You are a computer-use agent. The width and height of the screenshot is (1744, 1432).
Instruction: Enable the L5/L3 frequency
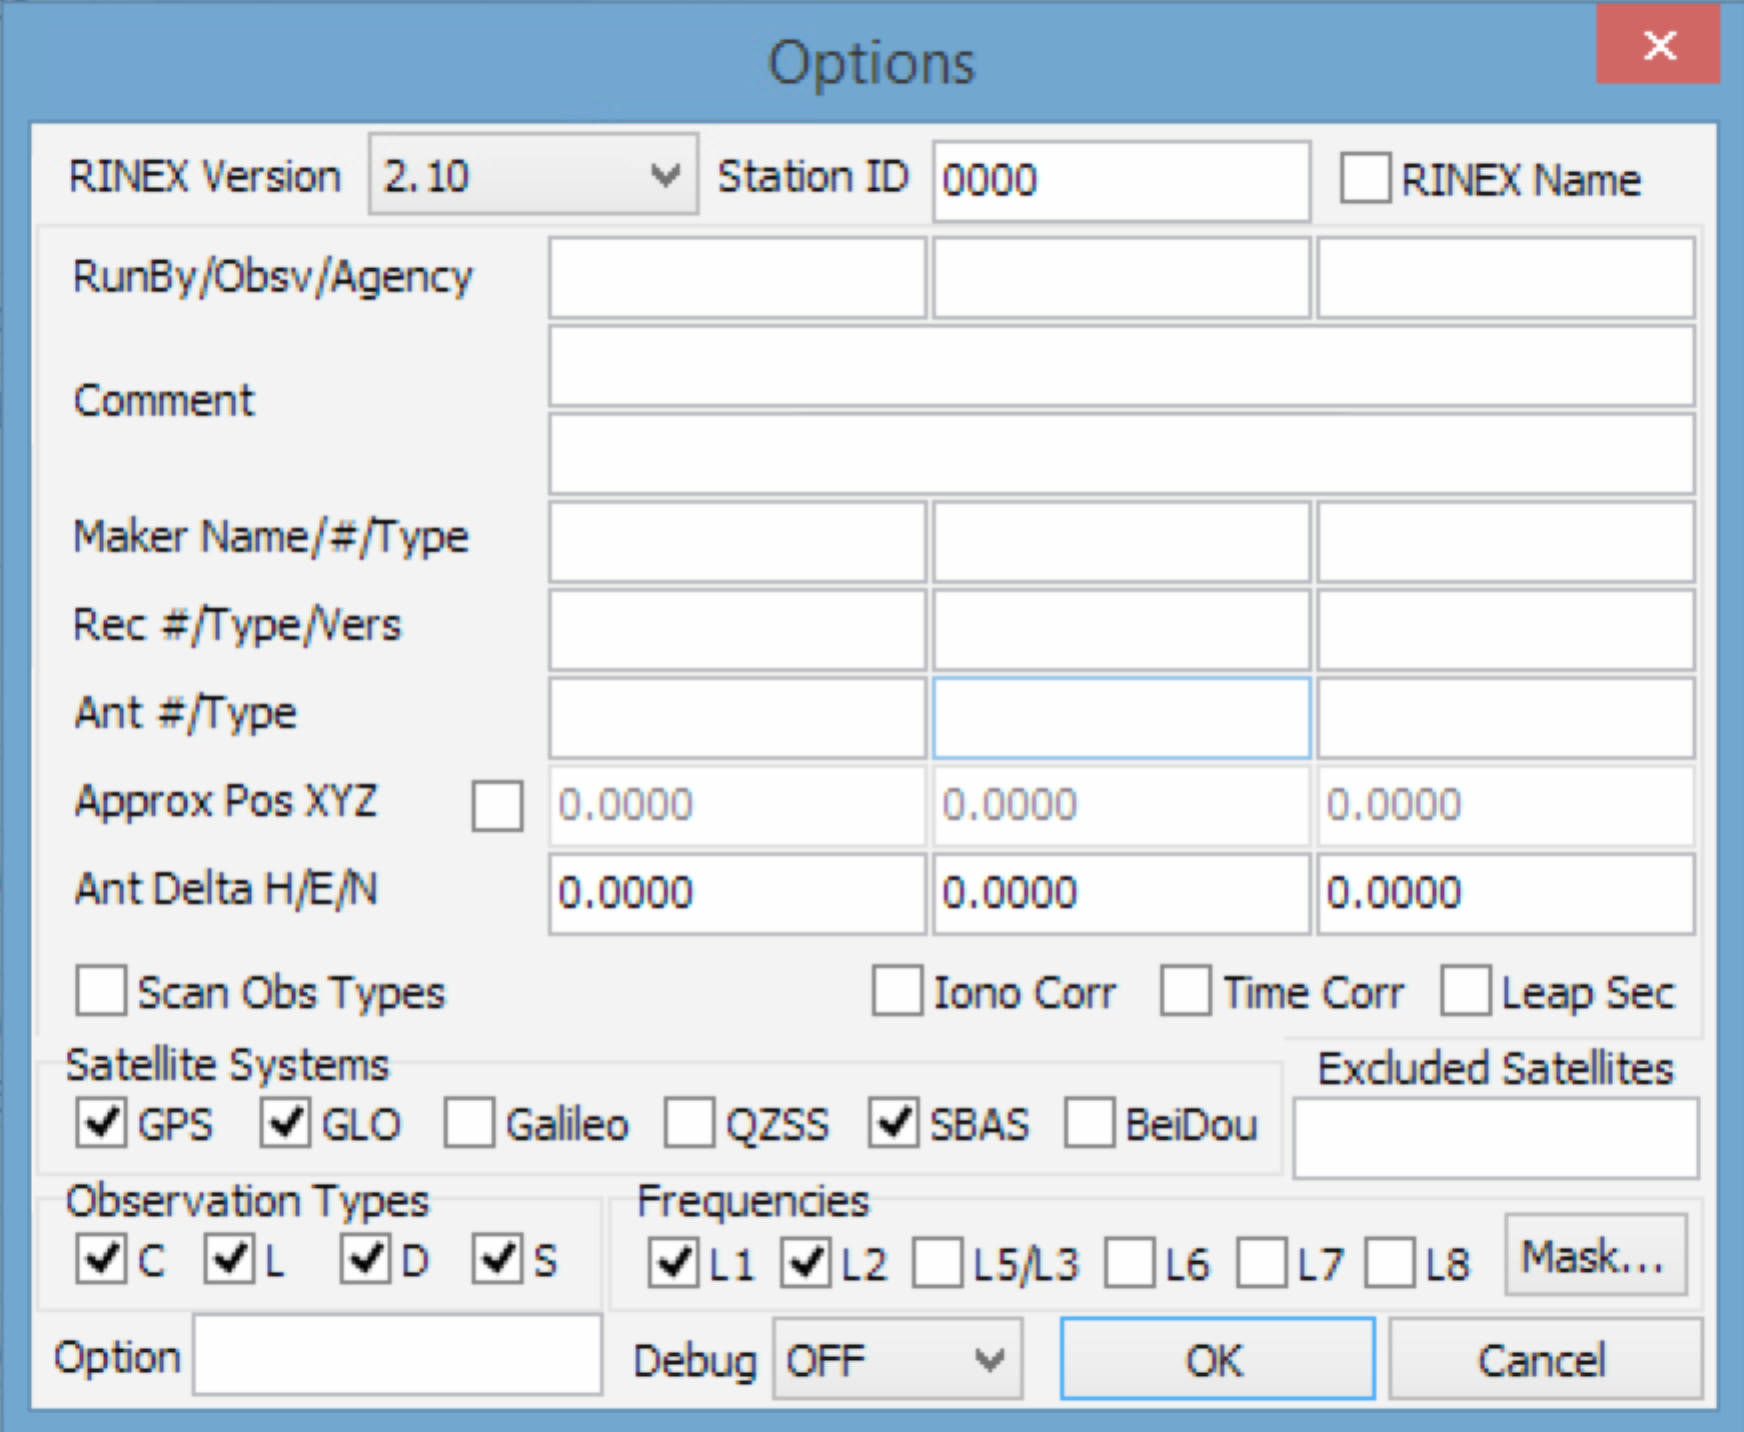[x=938, y=1263]
